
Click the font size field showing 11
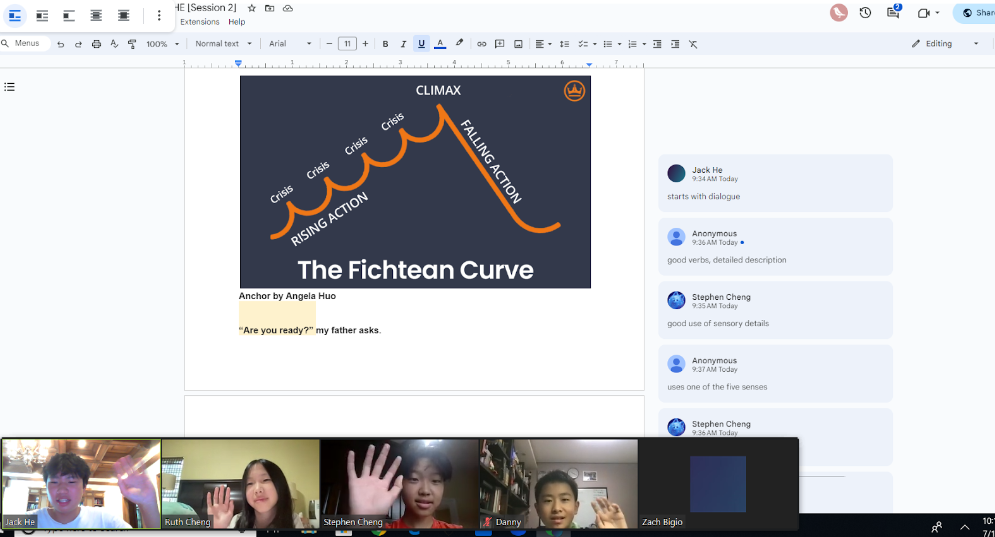coord(347,44)
